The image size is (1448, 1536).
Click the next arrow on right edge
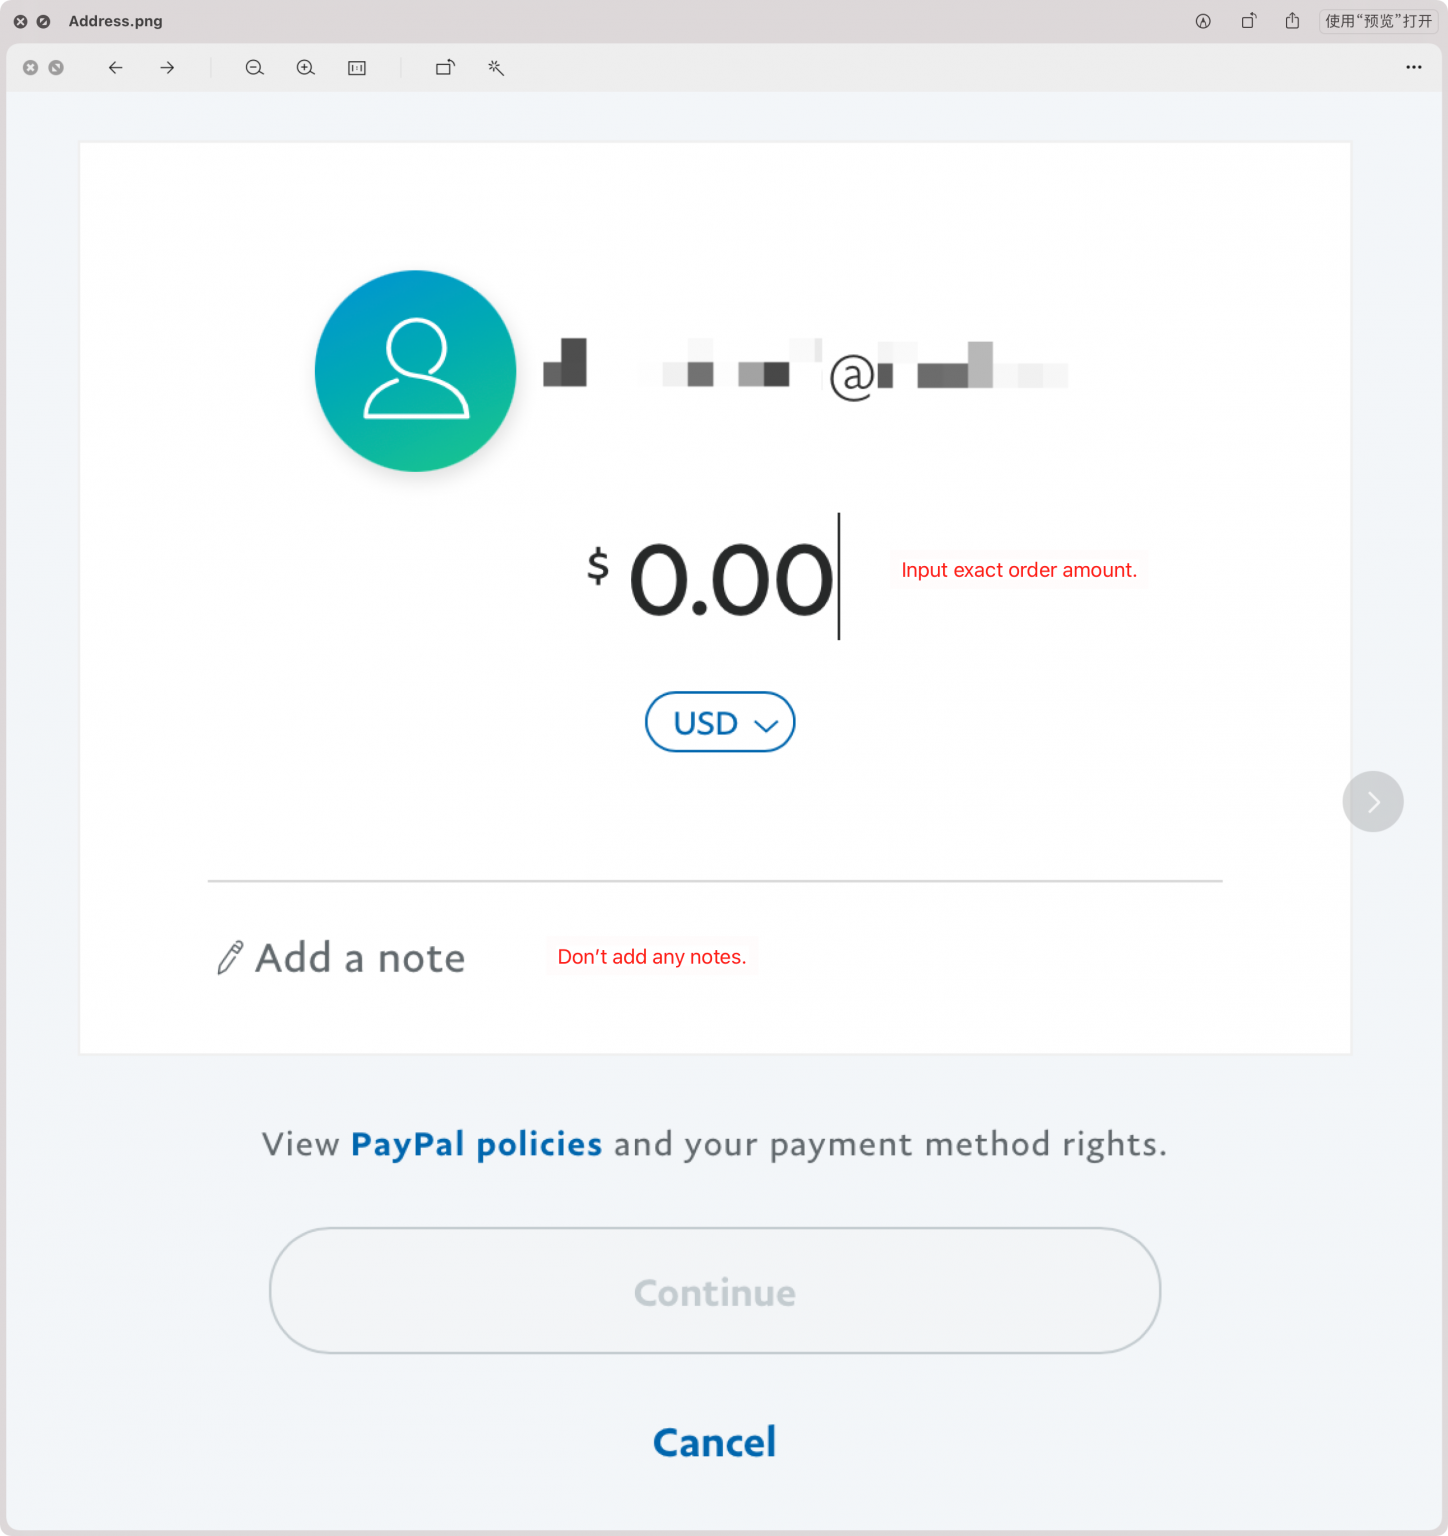point(1372,801)
